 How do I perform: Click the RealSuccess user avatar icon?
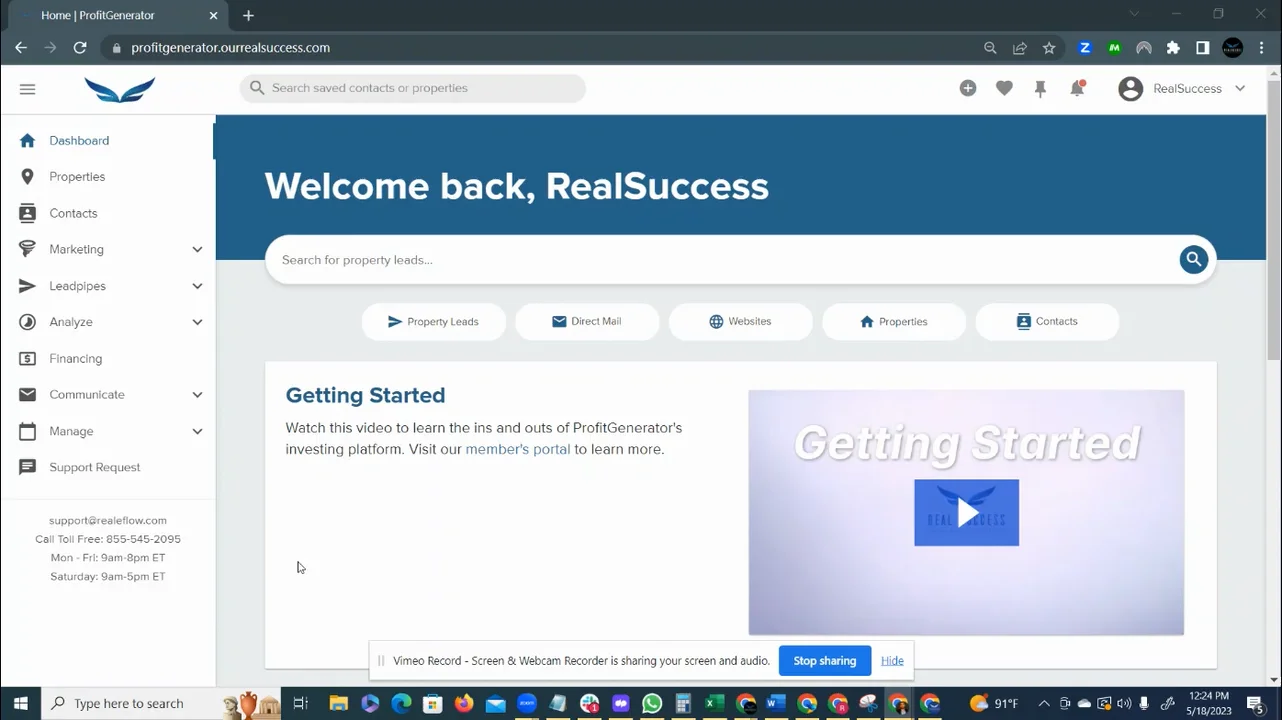(1131, 89)
